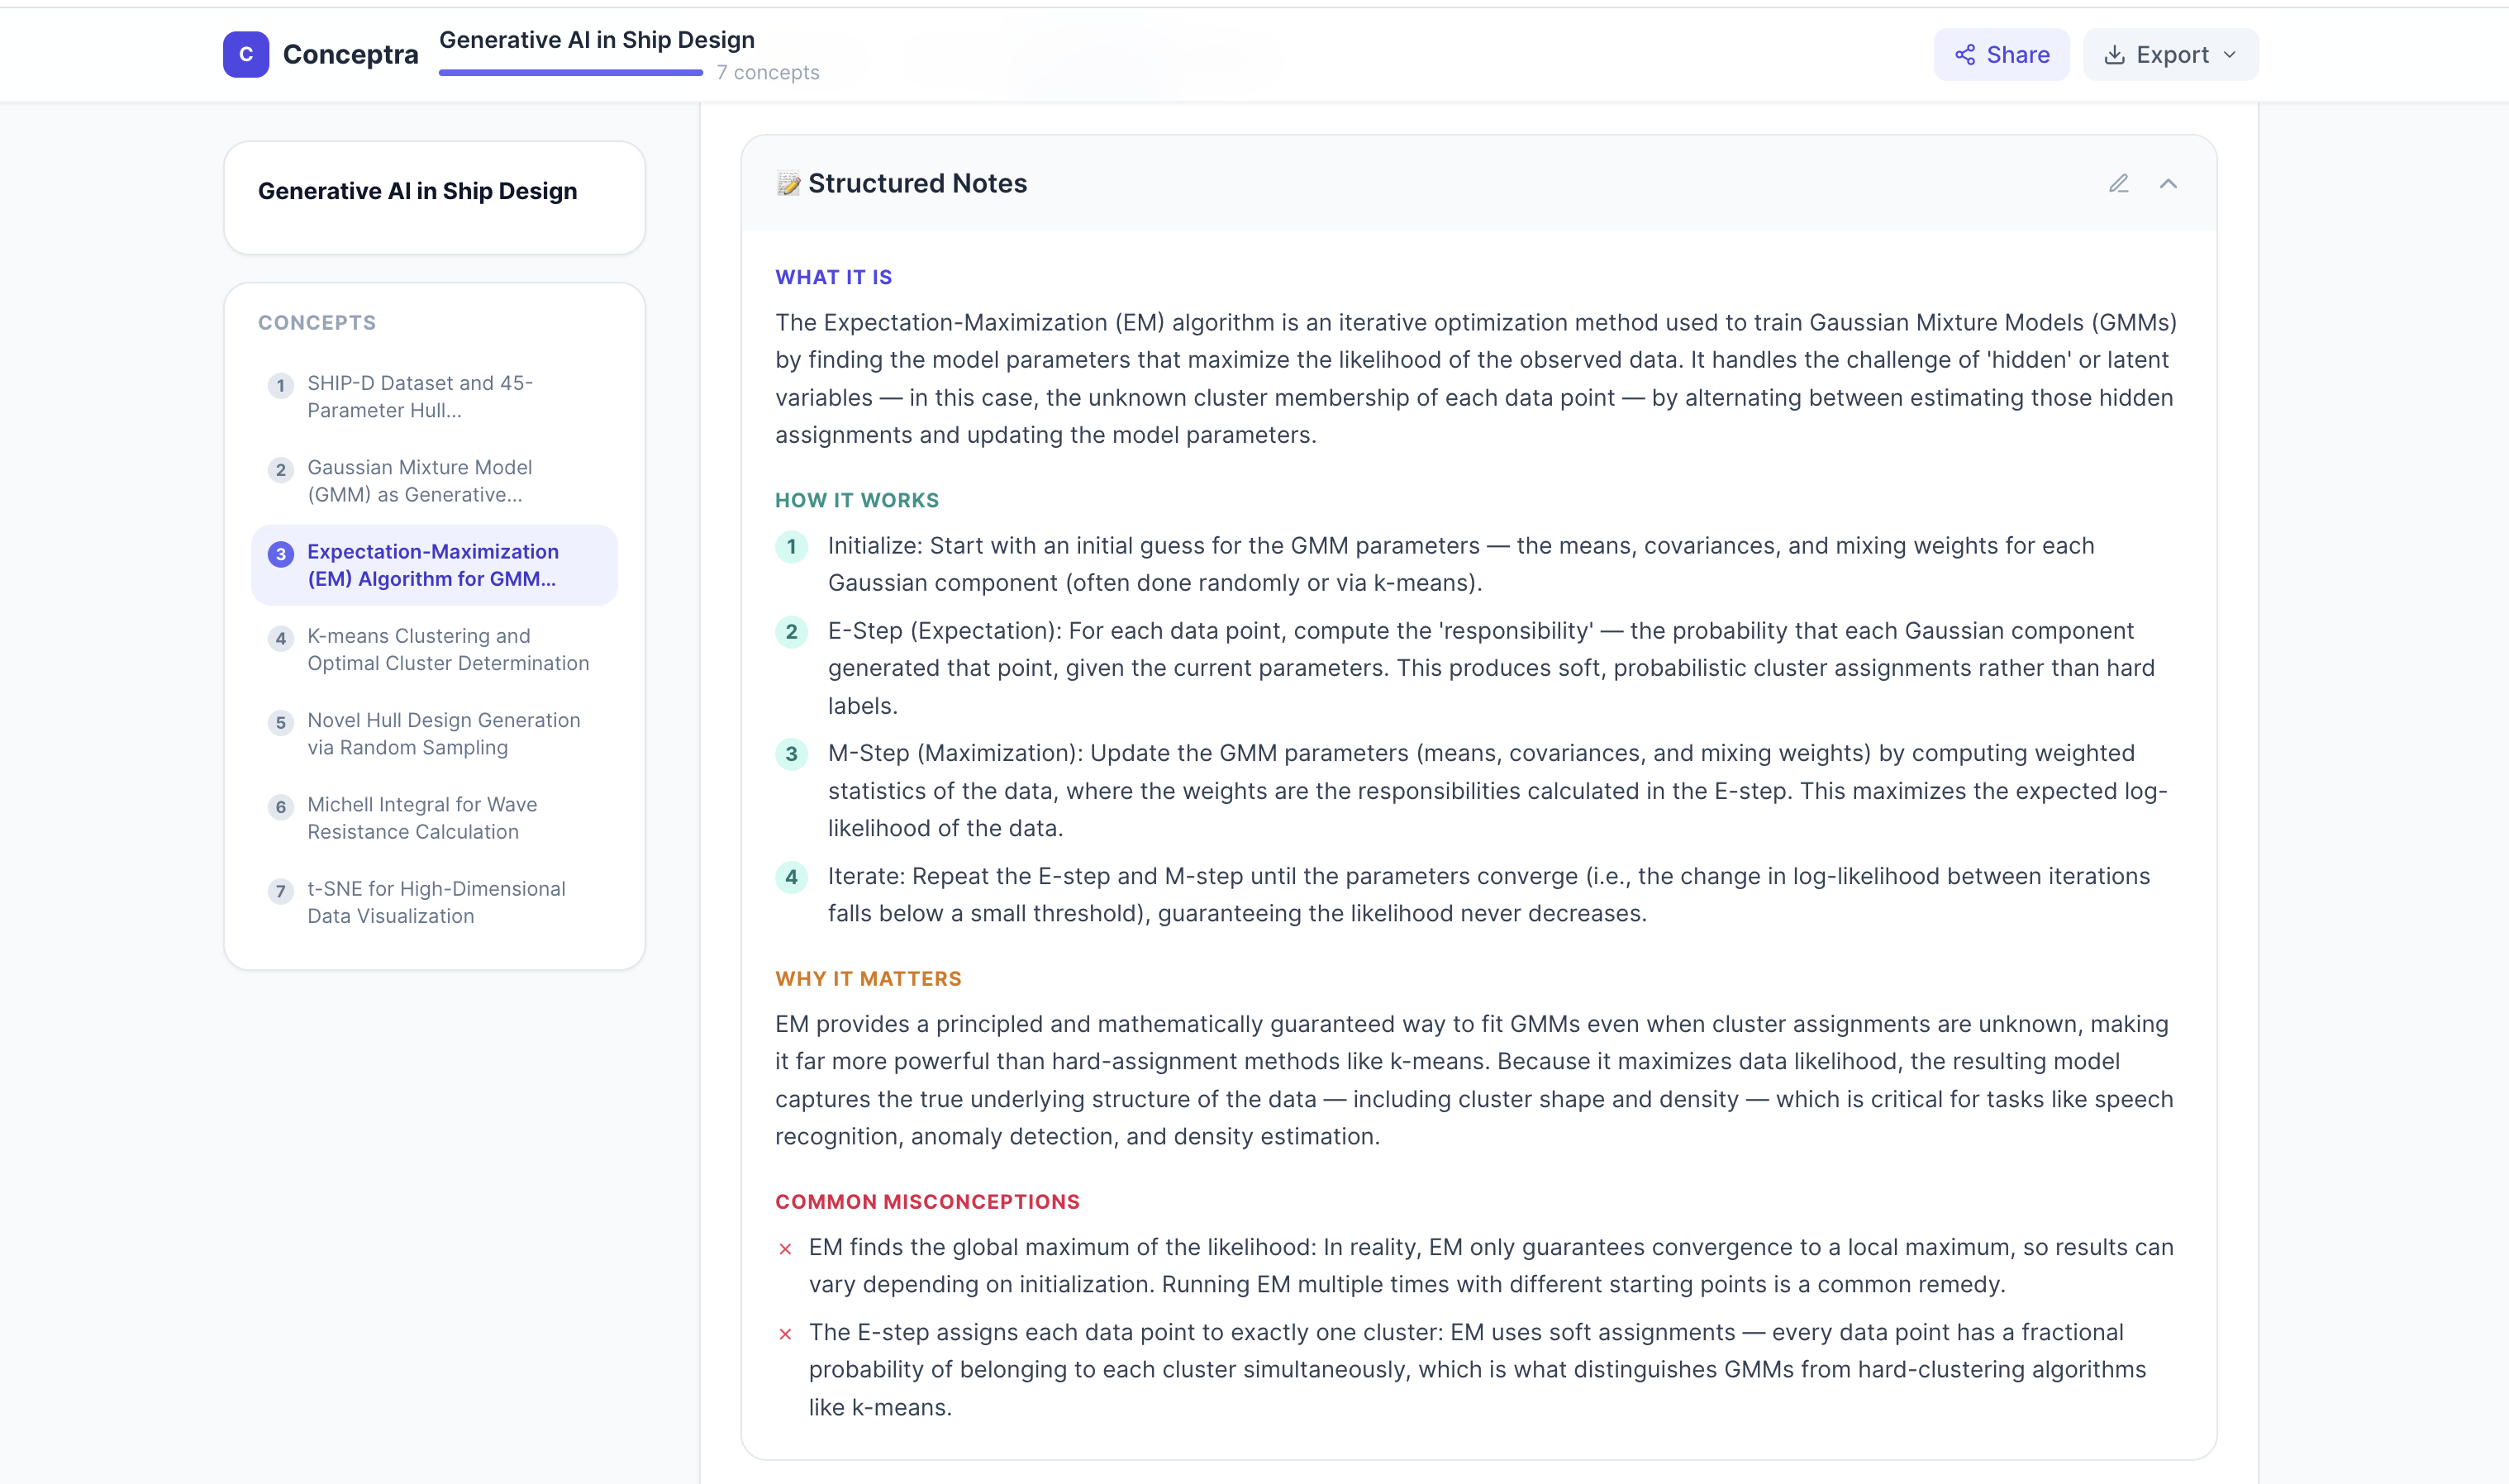Screen dimensions: 2509x1484
Task: Click the Share button
Action: (x=2001, y=55)
